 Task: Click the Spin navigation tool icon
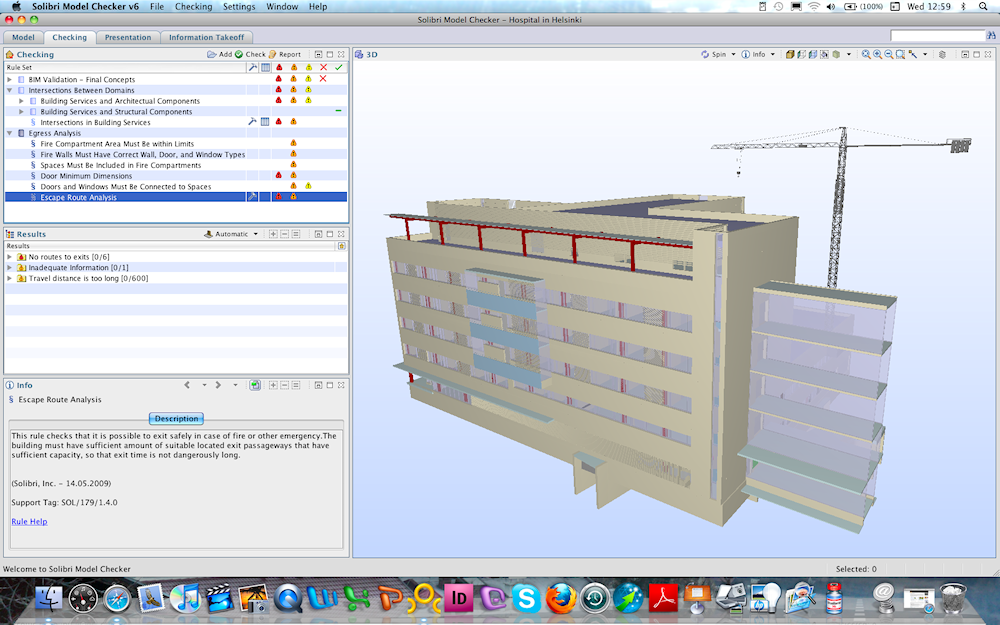coord(705,54)
